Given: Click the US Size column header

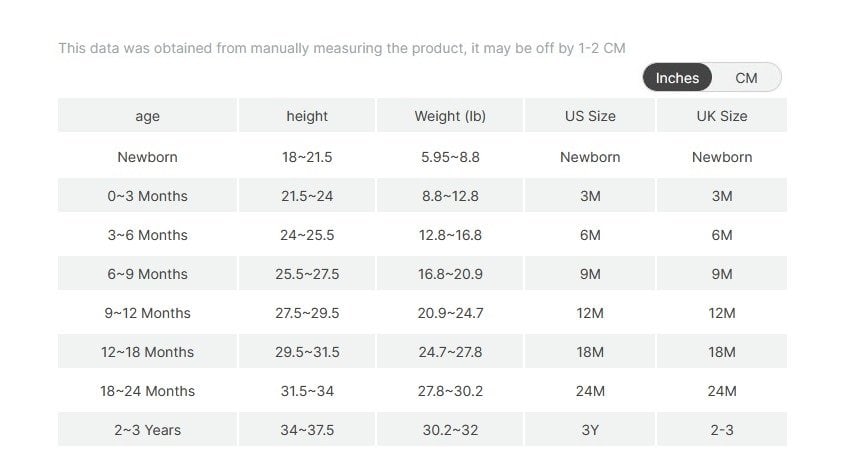Looking at the screenshot, I should click(x=590, y=116).
